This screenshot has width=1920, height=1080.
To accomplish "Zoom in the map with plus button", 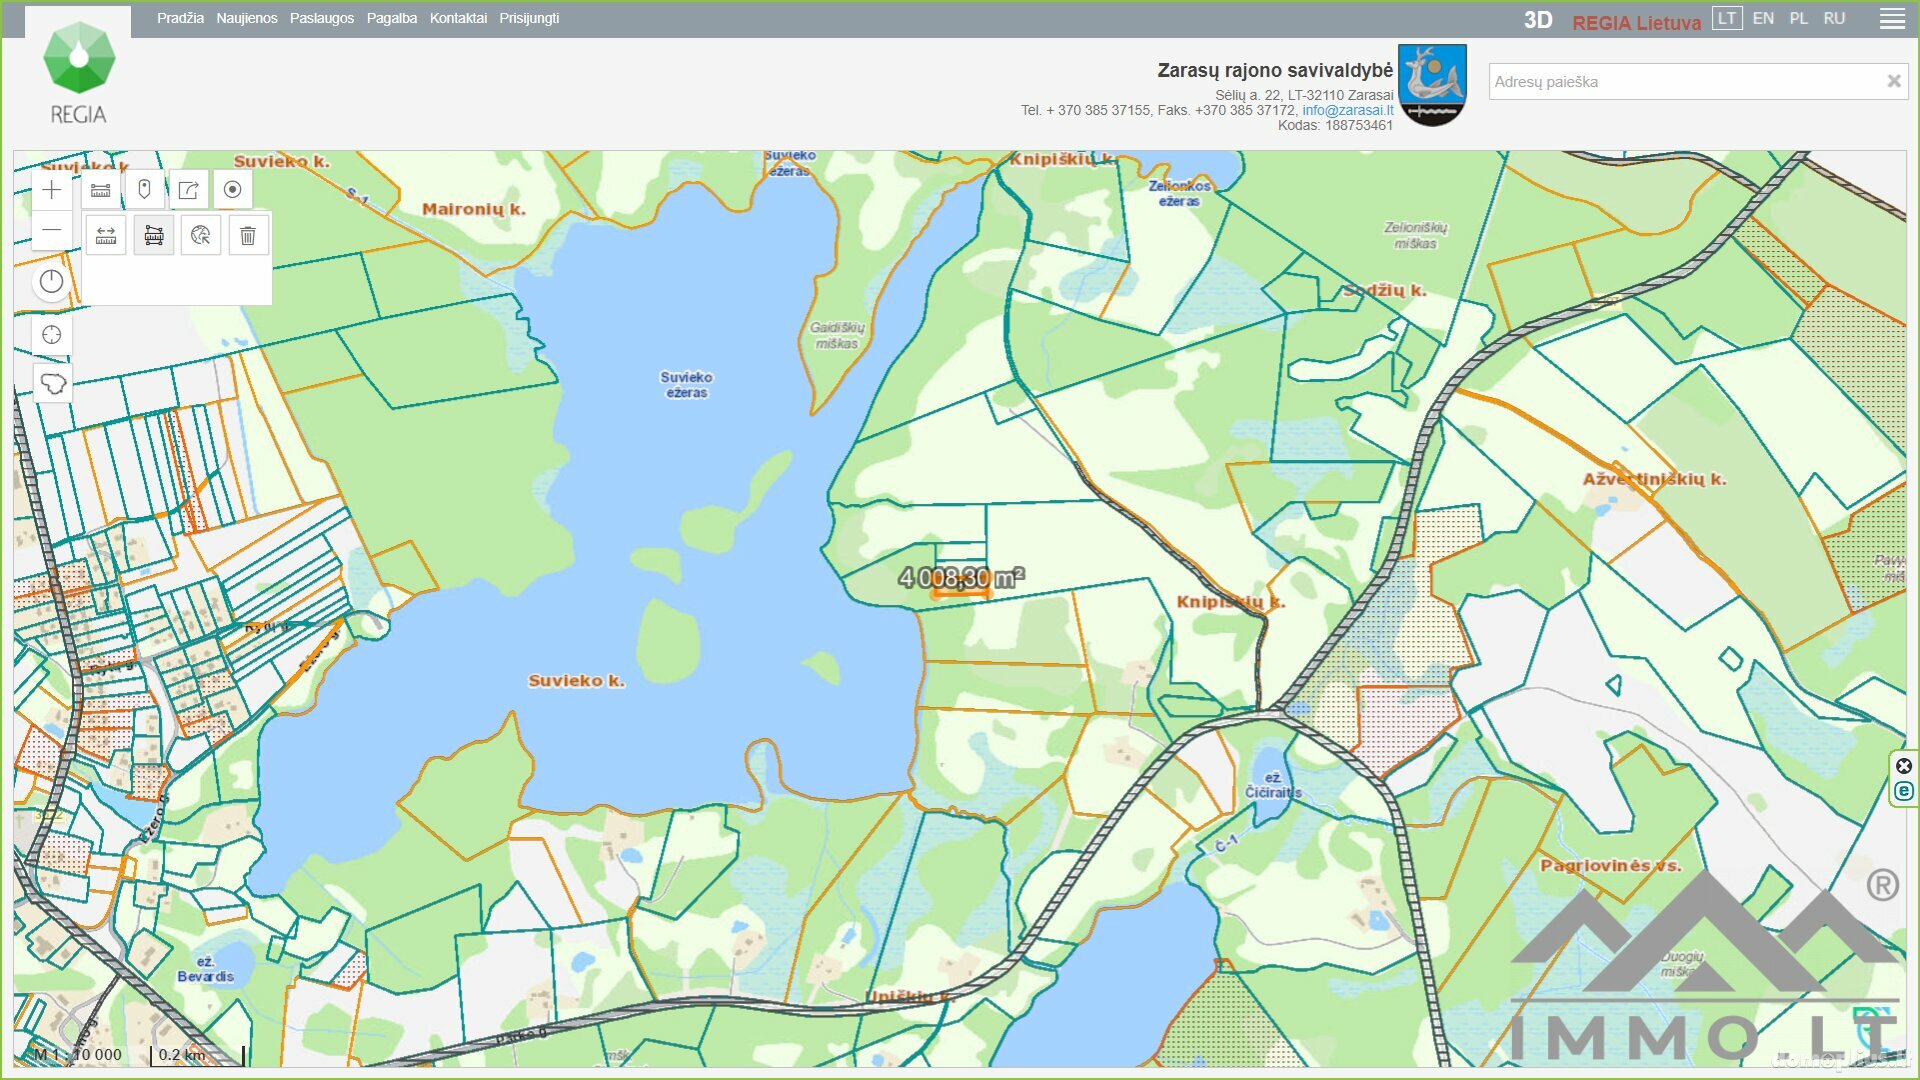I will pyautogui.click(x=52, y=190).
